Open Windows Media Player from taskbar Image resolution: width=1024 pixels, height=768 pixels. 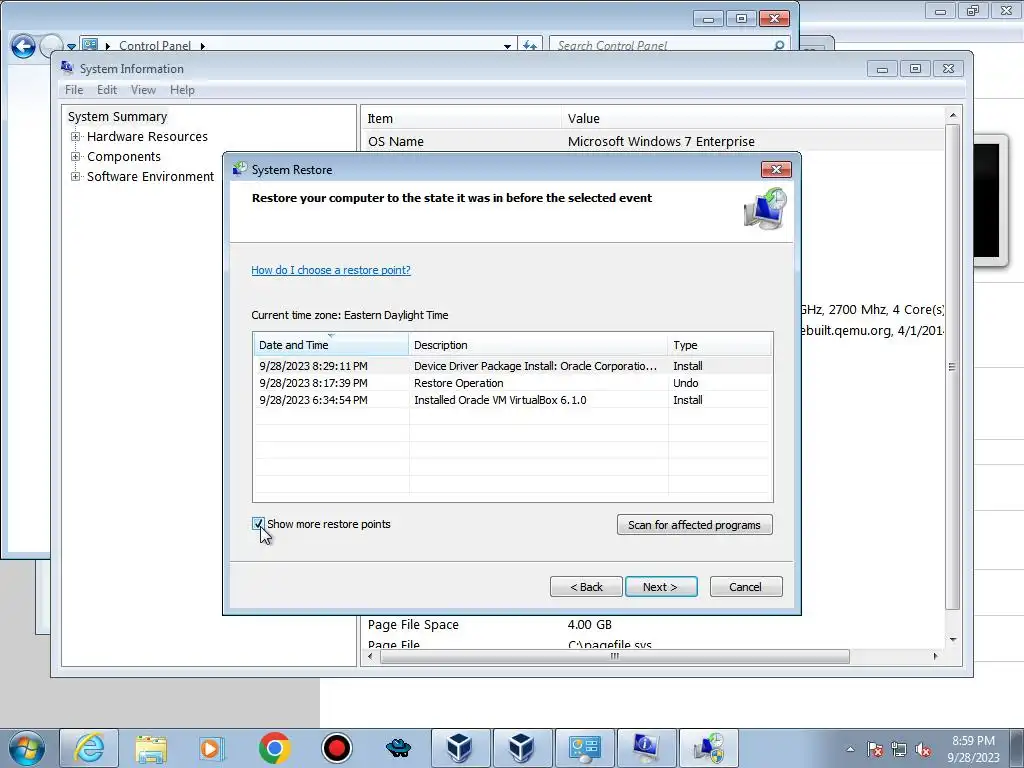click(212, 748)
